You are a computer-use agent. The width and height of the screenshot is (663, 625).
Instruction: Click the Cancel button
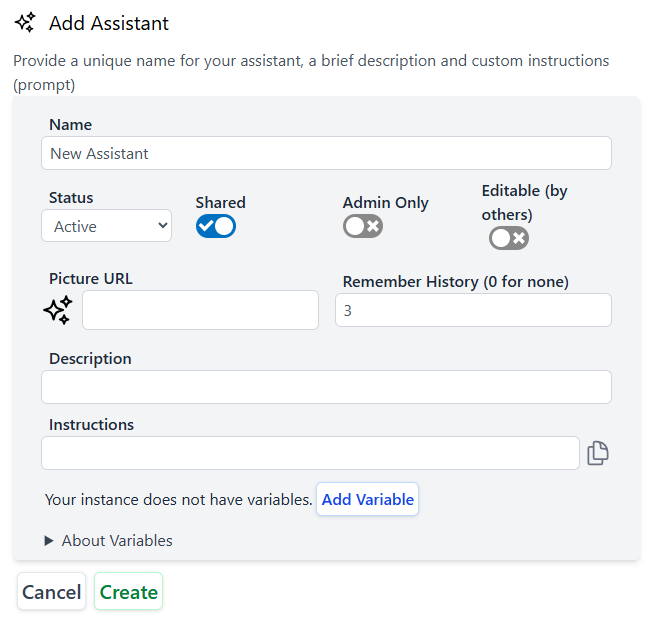[52, 592]
